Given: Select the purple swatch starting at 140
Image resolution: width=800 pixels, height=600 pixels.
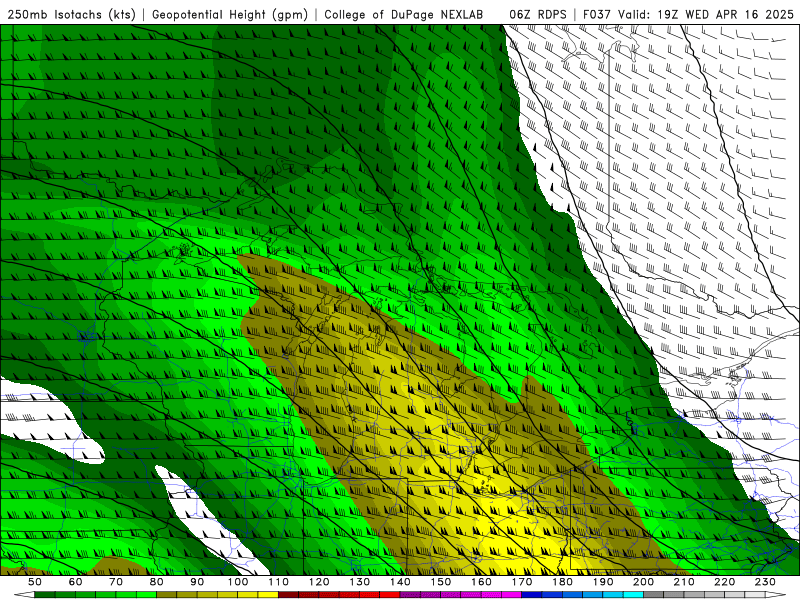Looking at the screenshot, I should click(410, 595).
